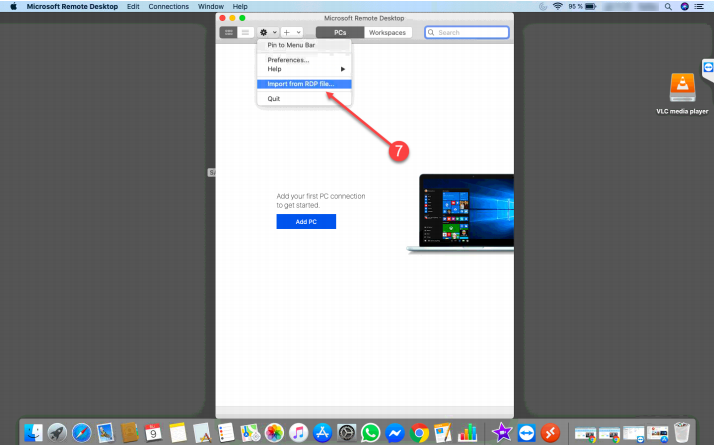This screenshot has width=714, height=445.
Task: Click the blue Add PC button
Action: tap(306, 221)
